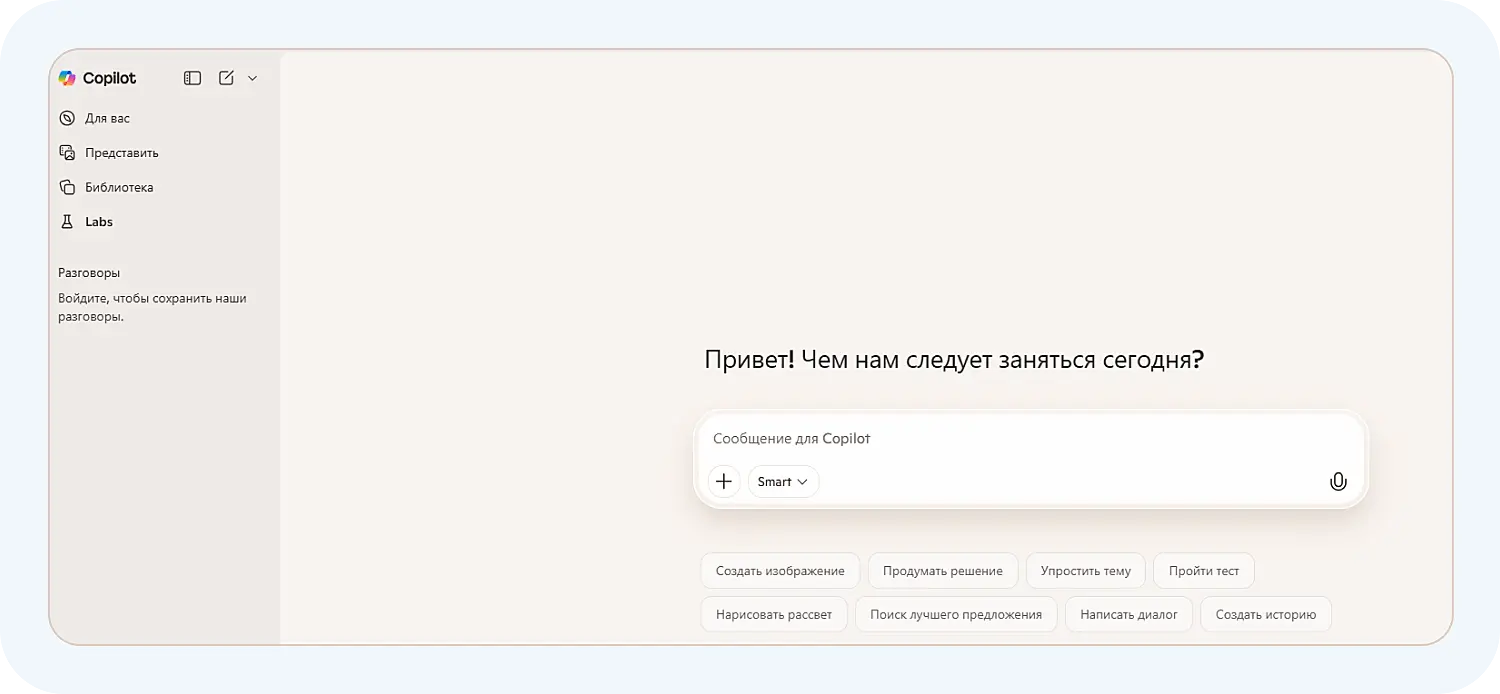Open the Для вас section icon
1500x694 pixels.
(x=66, y=118)
